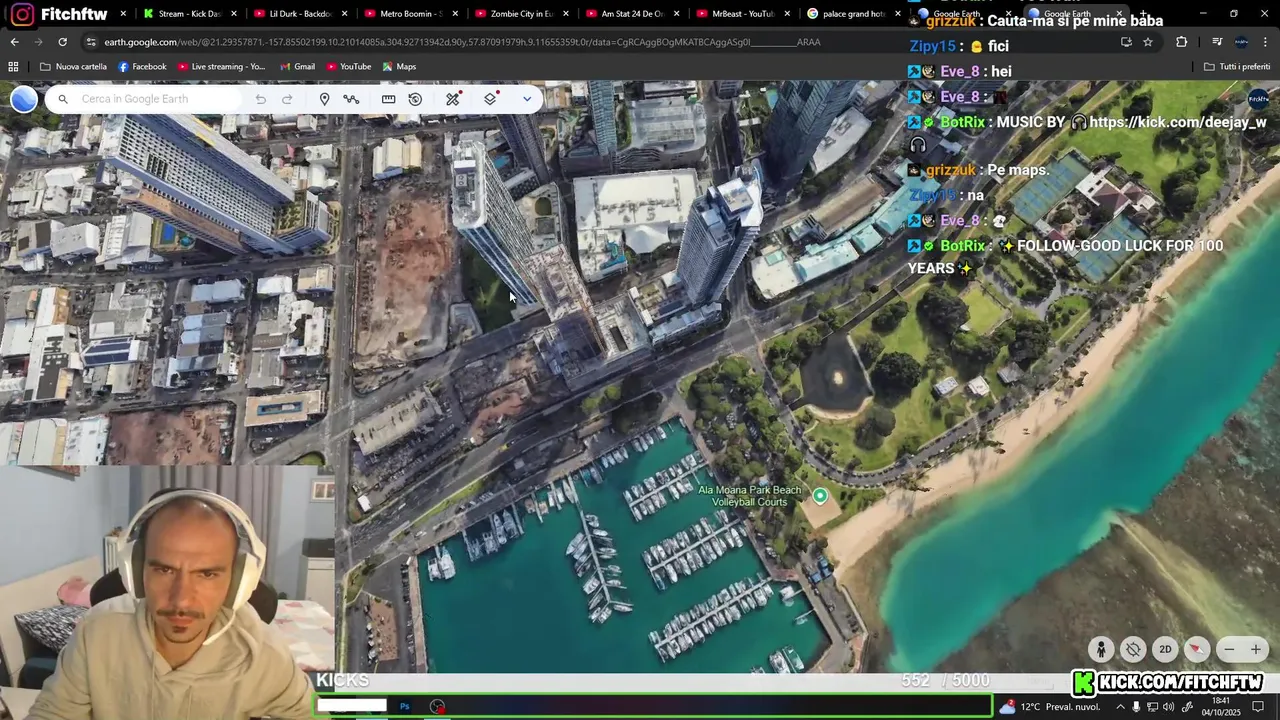Open site information icon left of URL
This screenshot has width=1280, height=720.
(91, 42)
